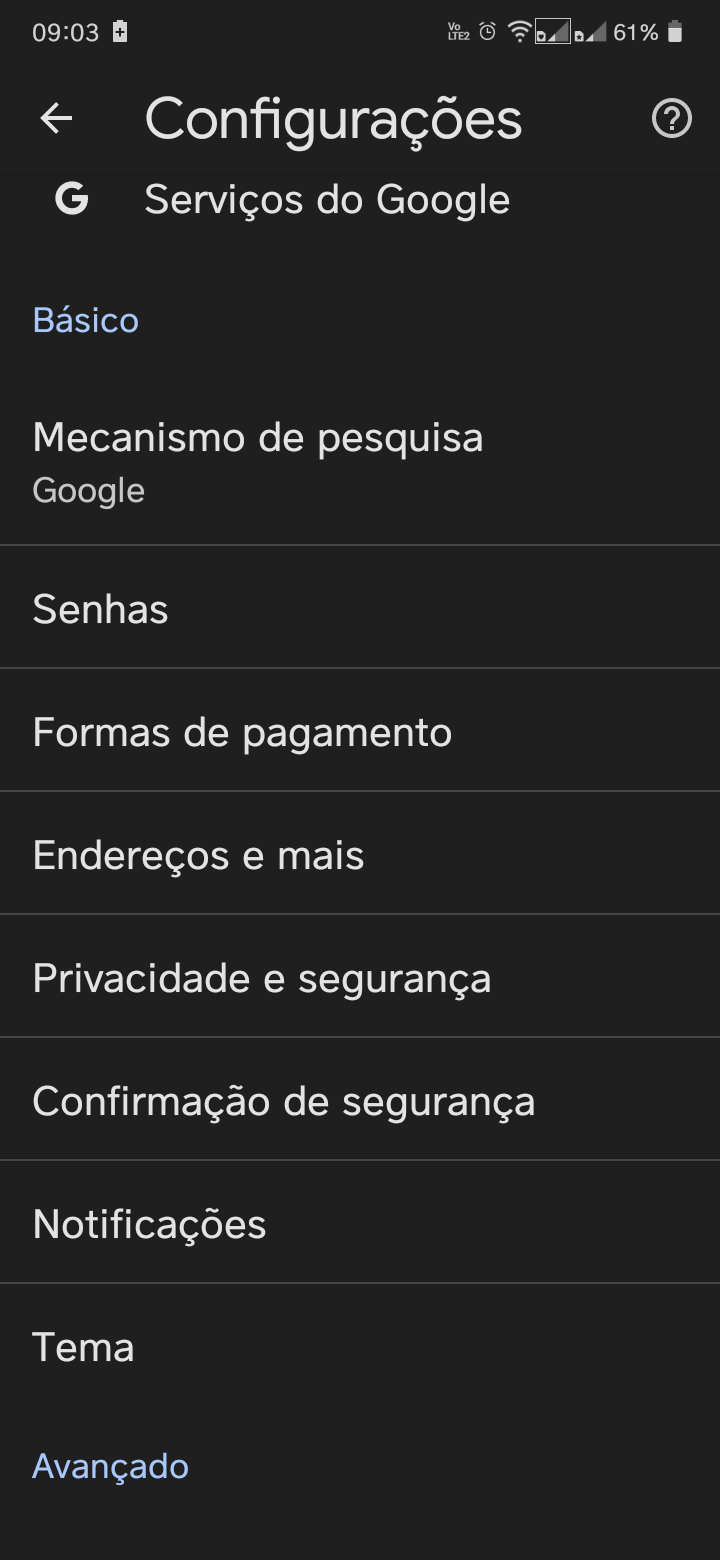Tap the battery icon in status bar
720x1560 pixels.
(x=675, y=33)
